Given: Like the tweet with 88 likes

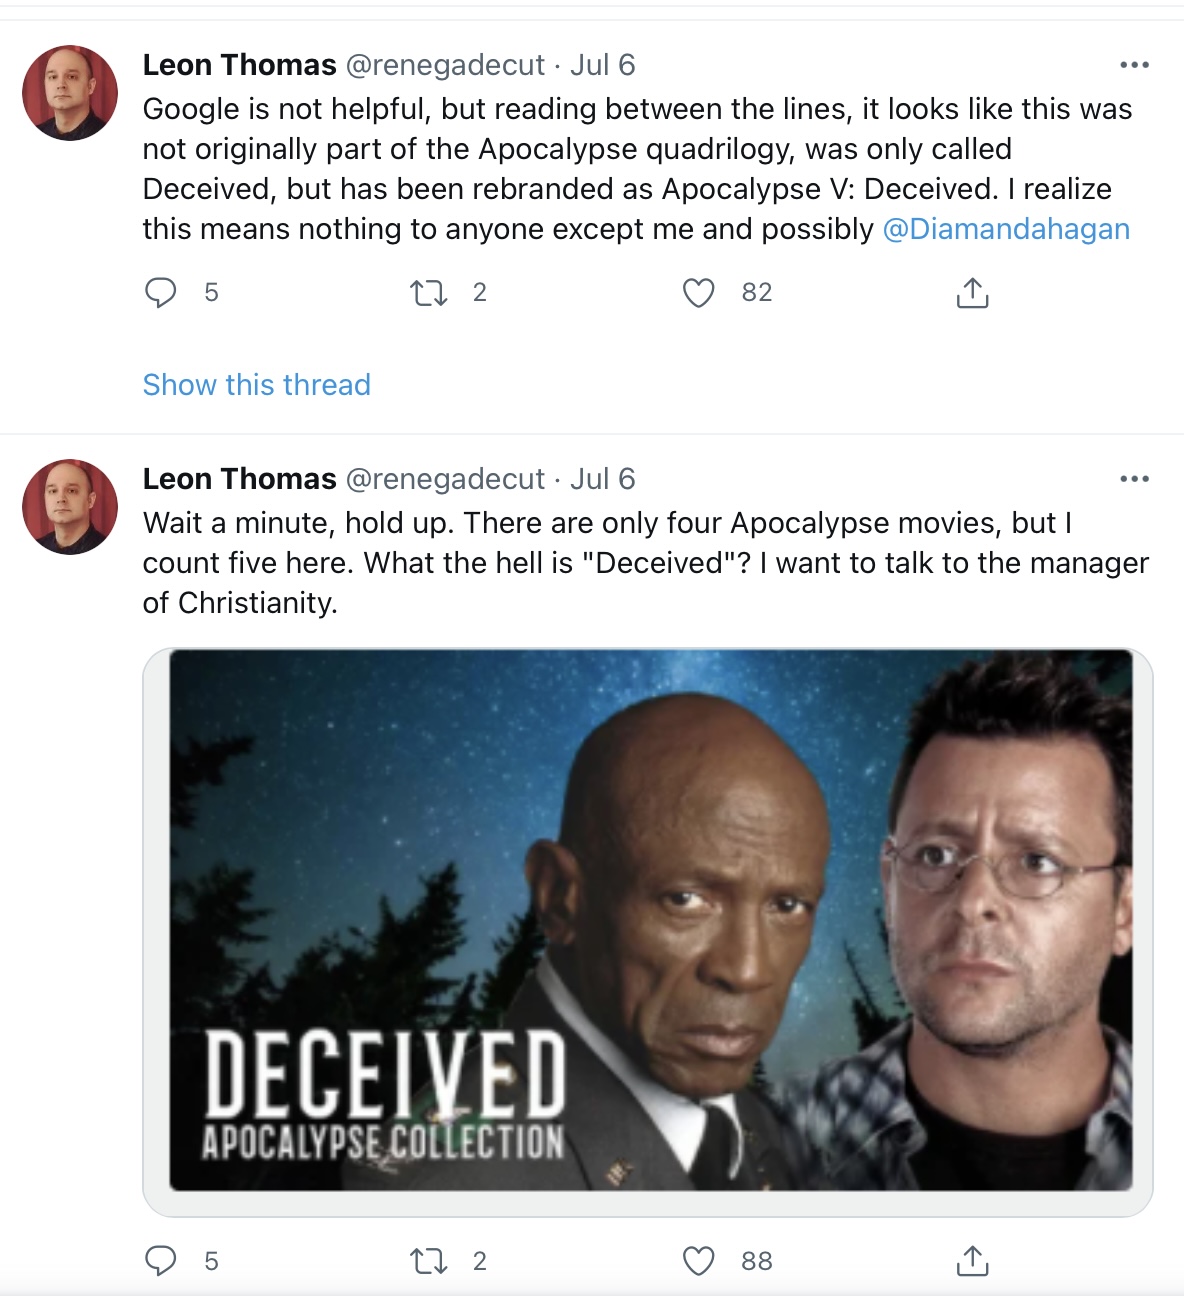Looking at the screenshot, I should [x=698, y=1261].
